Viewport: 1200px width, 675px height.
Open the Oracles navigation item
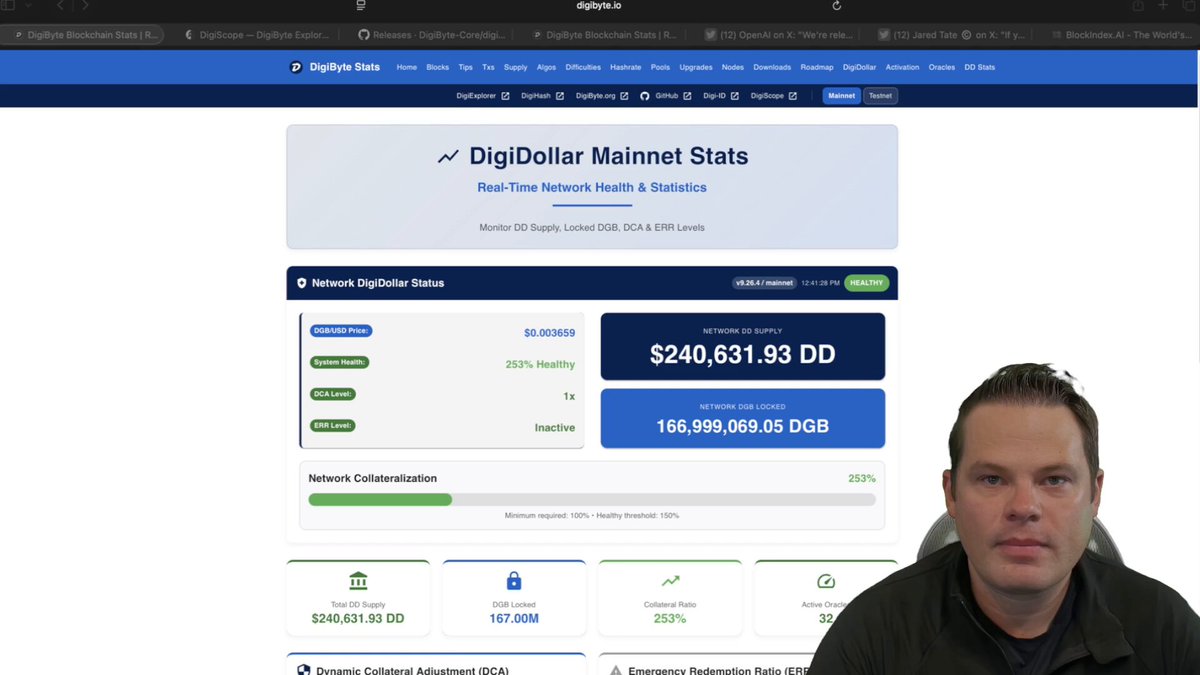942,67
